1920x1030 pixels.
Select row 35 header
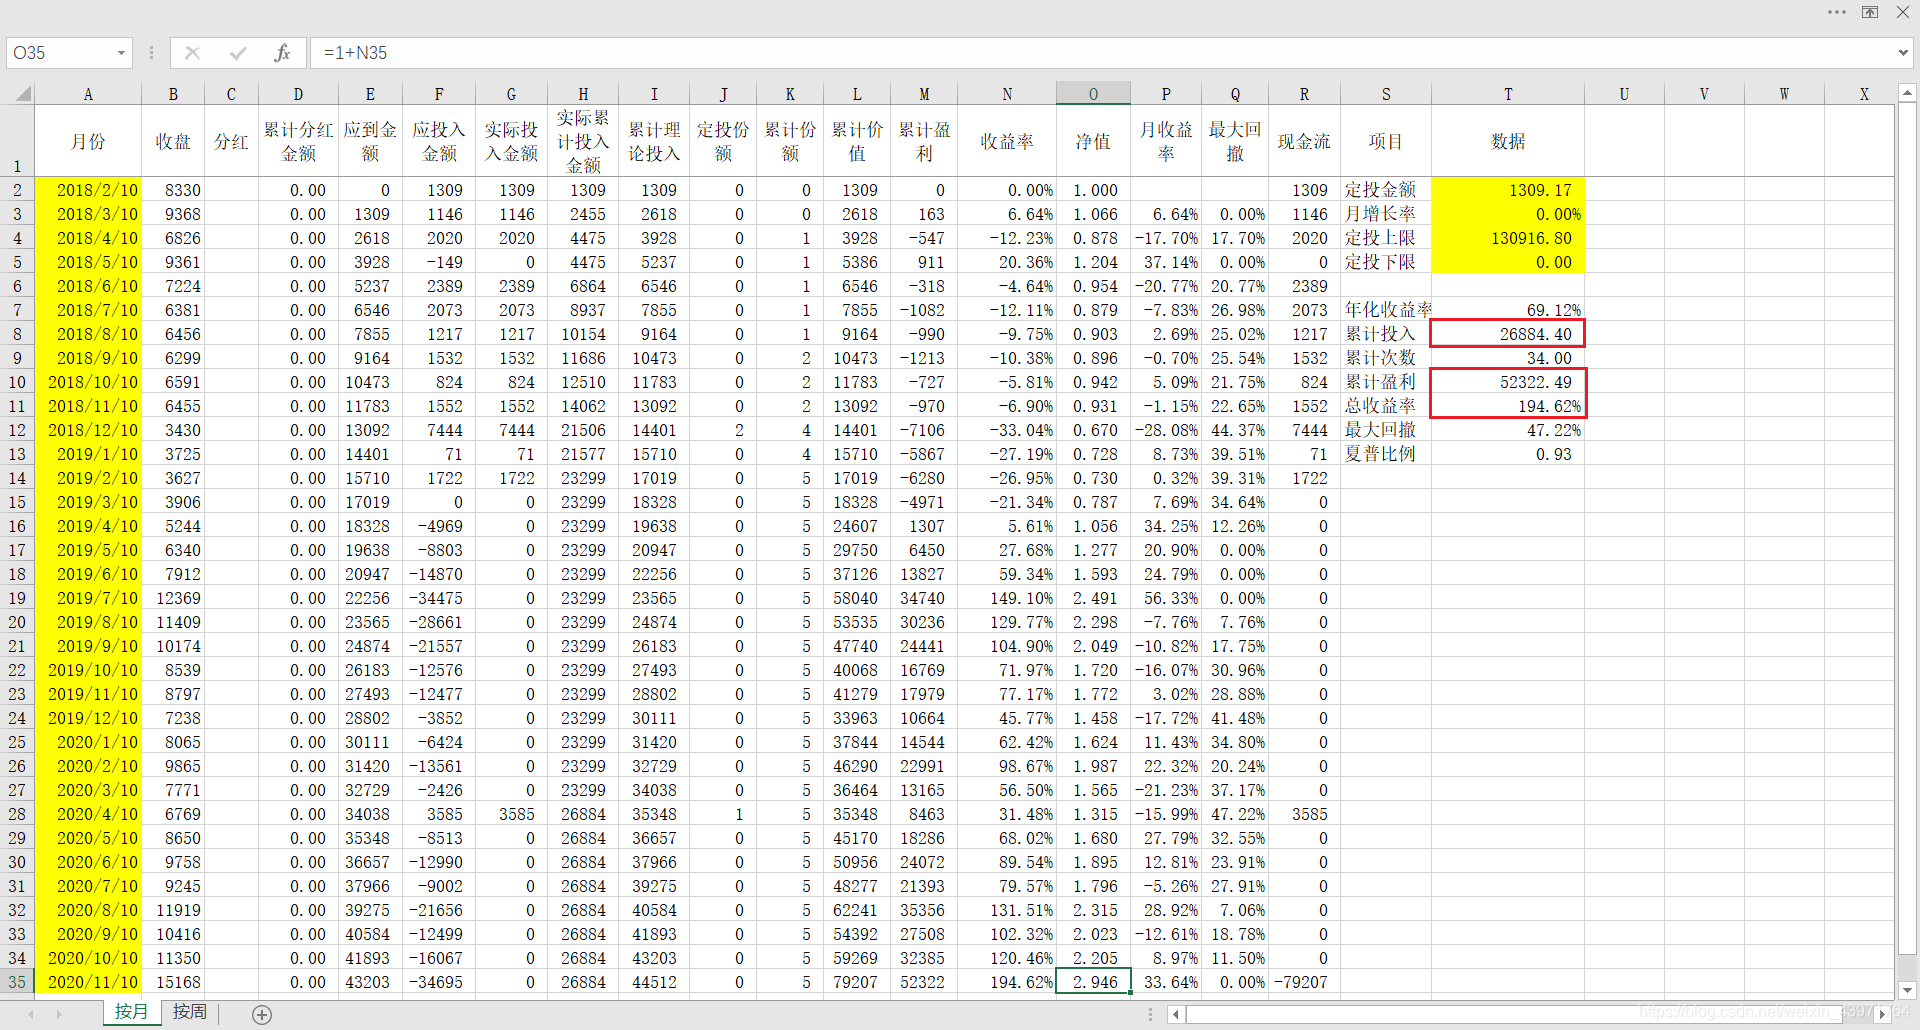17,982
